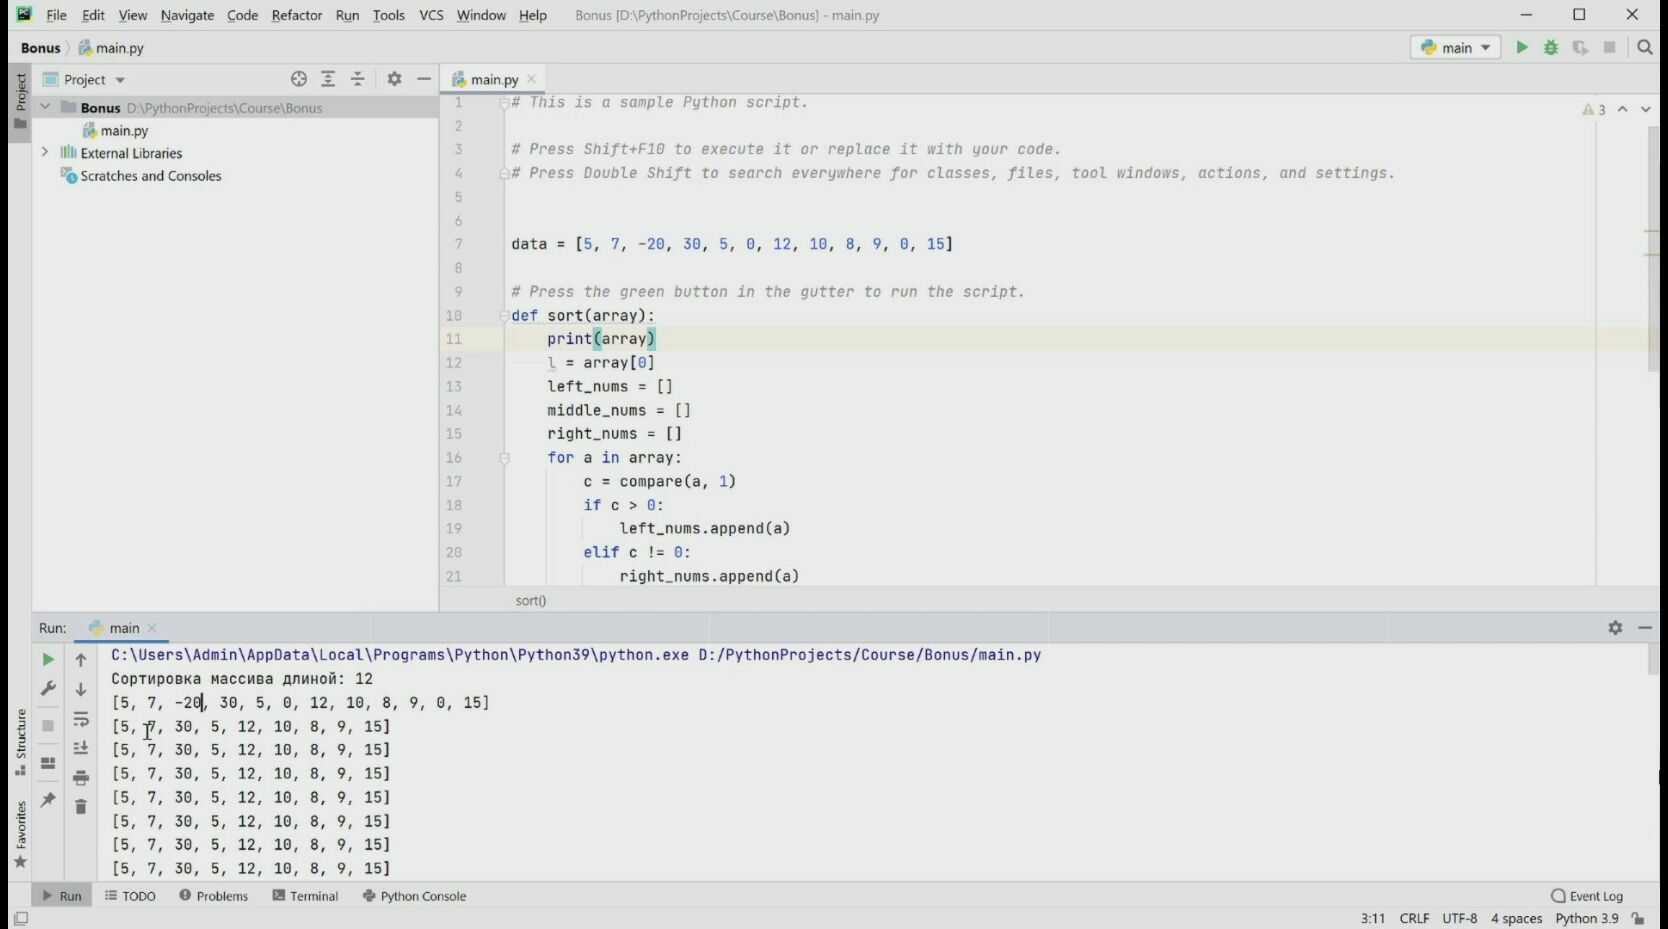Open the Problems tool window
1668x929 pixels.
tap(214, 896)
